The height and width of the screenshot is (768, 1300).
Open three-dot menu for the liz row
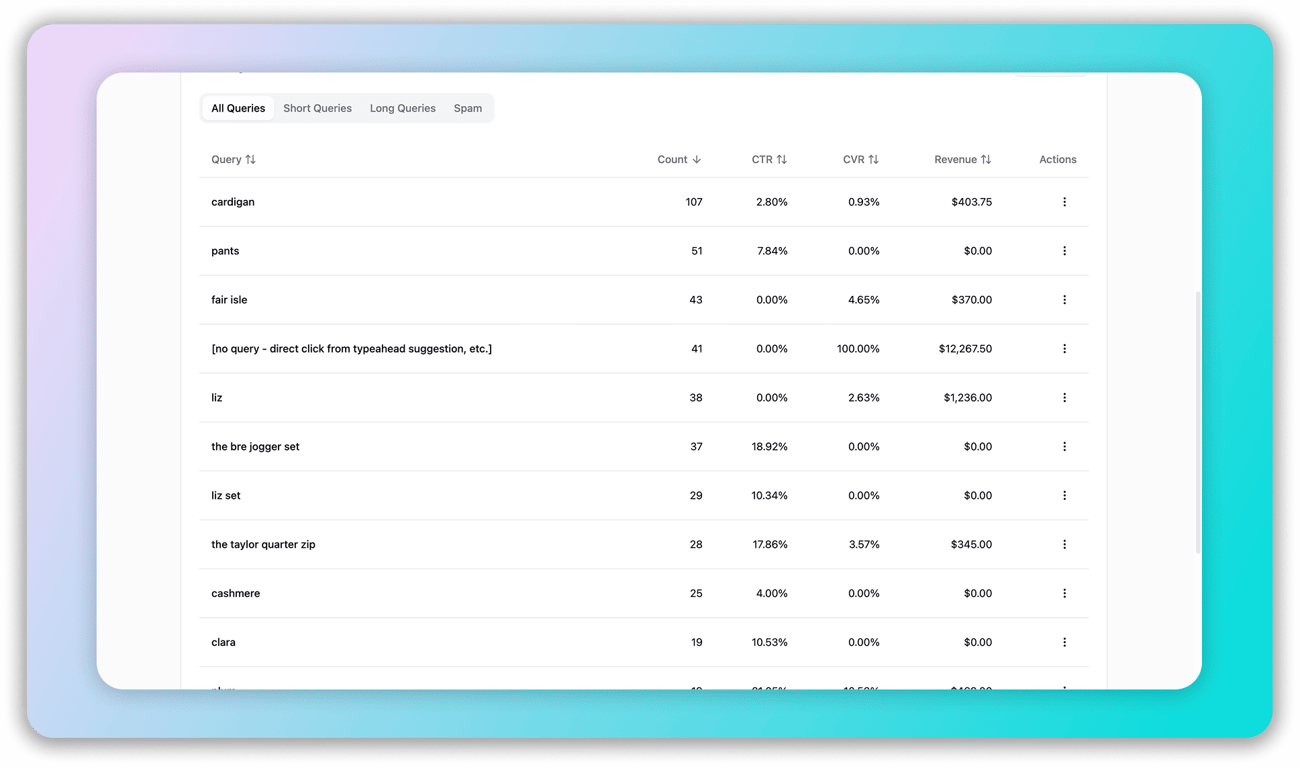coord(1064,398)
